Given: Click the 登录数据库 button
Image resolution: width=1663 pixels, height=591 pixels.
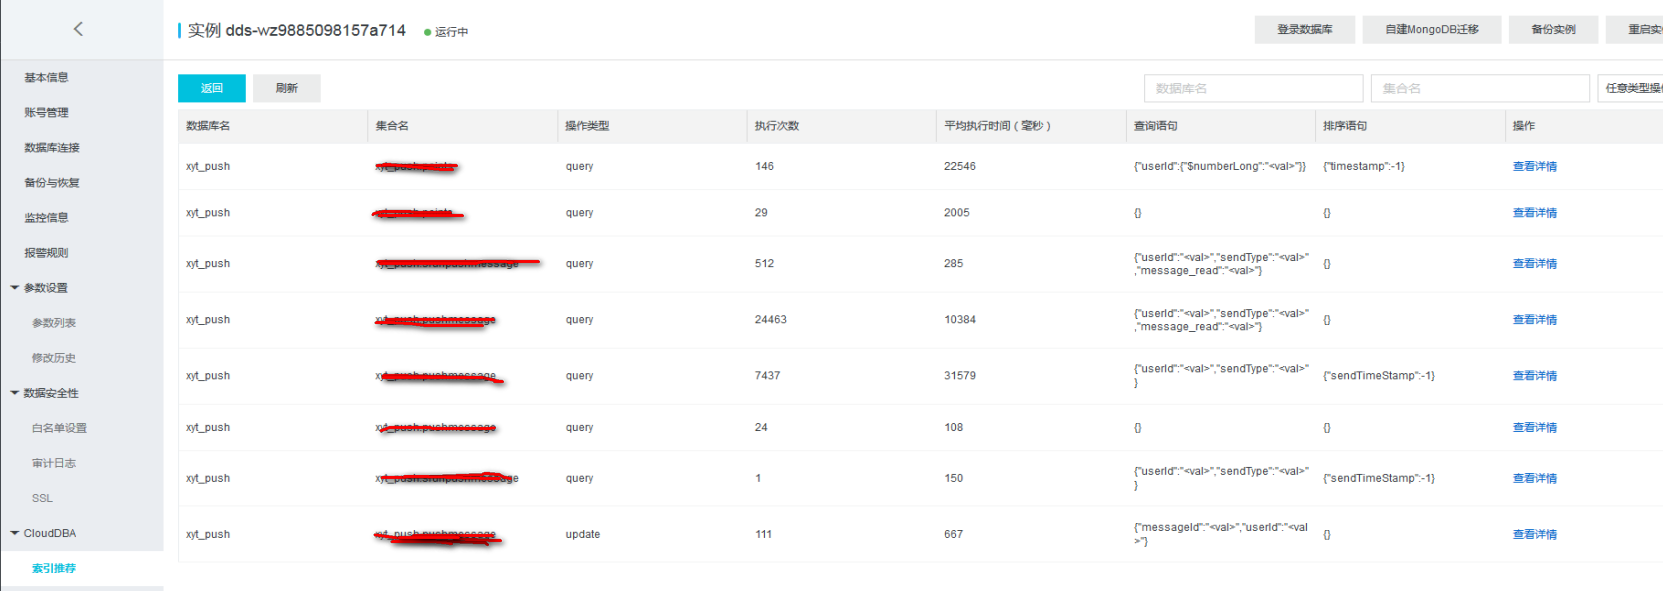Looking at the screenshot, I should tap(1305, 30).
